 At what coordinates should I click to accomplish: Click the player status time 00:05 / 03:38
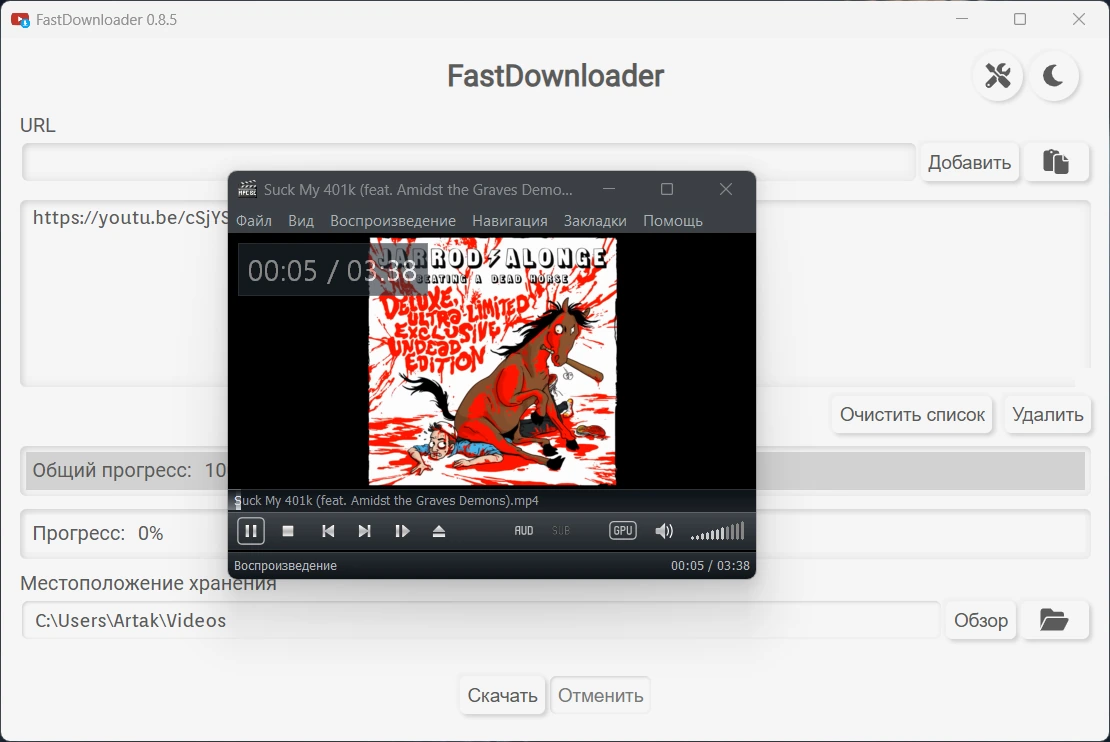710,566
